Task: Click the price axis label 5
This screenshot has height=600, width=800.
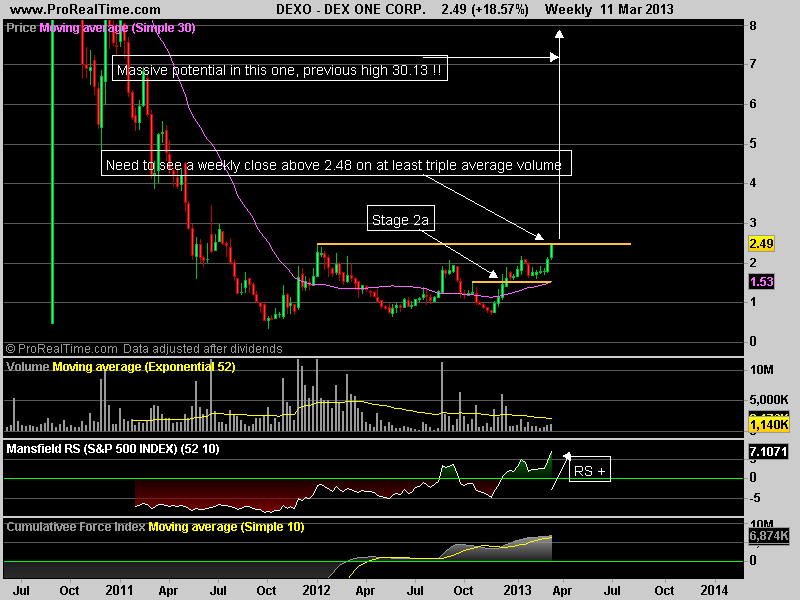Action: [753, 144]
